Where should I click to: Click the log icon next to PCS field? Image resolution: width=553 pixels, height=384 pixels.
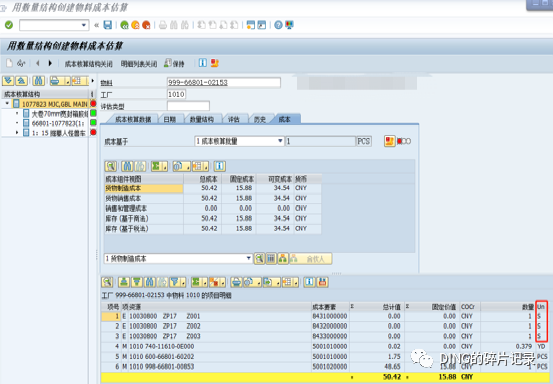[389, 141]
